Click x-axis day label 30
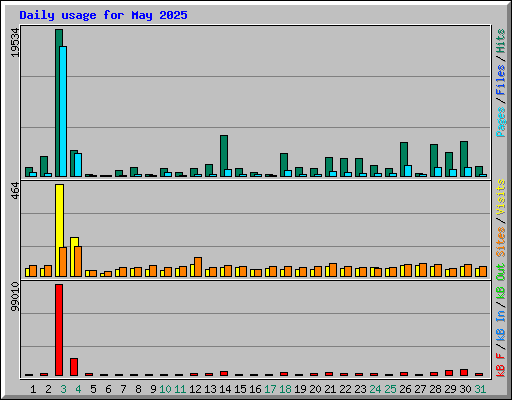 (465, 389)
